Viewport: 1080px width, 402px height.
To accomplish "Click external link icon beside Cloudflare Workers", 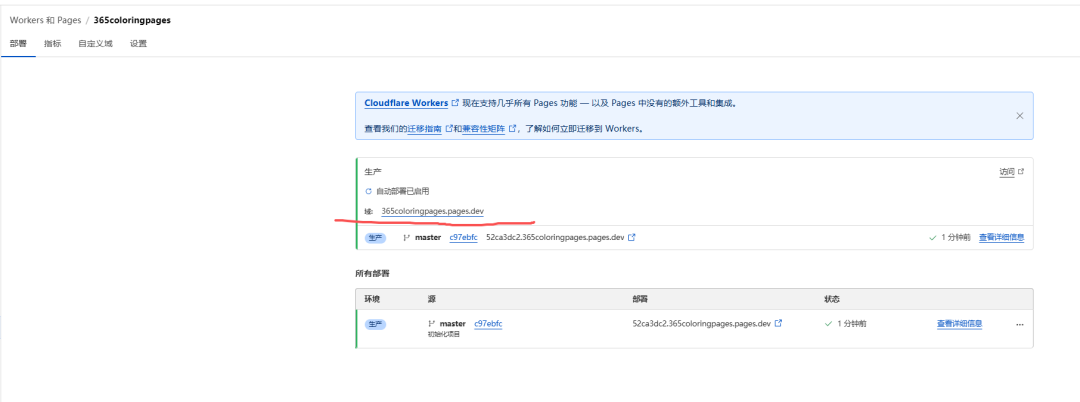I will click(x=456, y=103).
